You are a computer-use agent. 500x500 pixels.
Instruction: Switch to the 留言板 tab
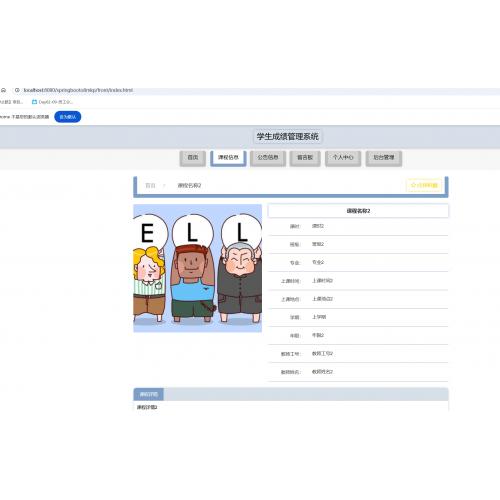coord(305,158)
